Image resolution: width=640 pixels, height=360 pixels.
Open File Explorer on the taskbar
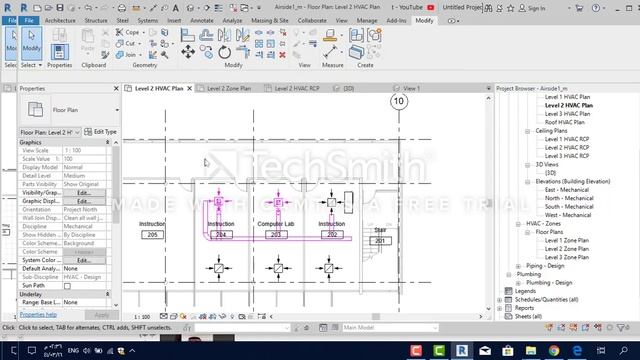point(531,350)
